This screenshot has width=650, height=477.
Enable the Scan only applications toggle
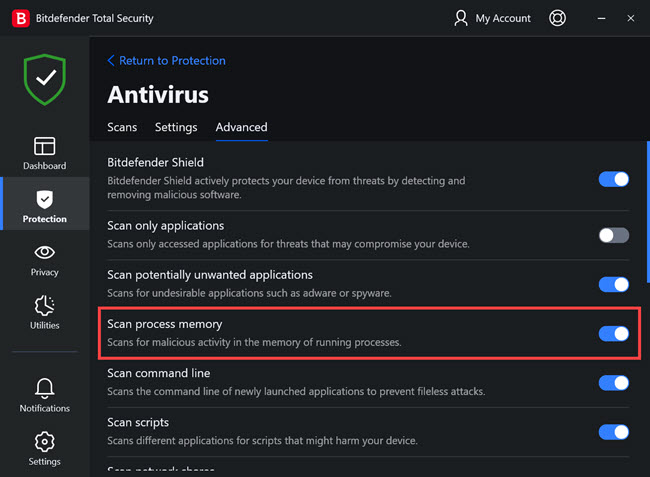tap(614, 235)
